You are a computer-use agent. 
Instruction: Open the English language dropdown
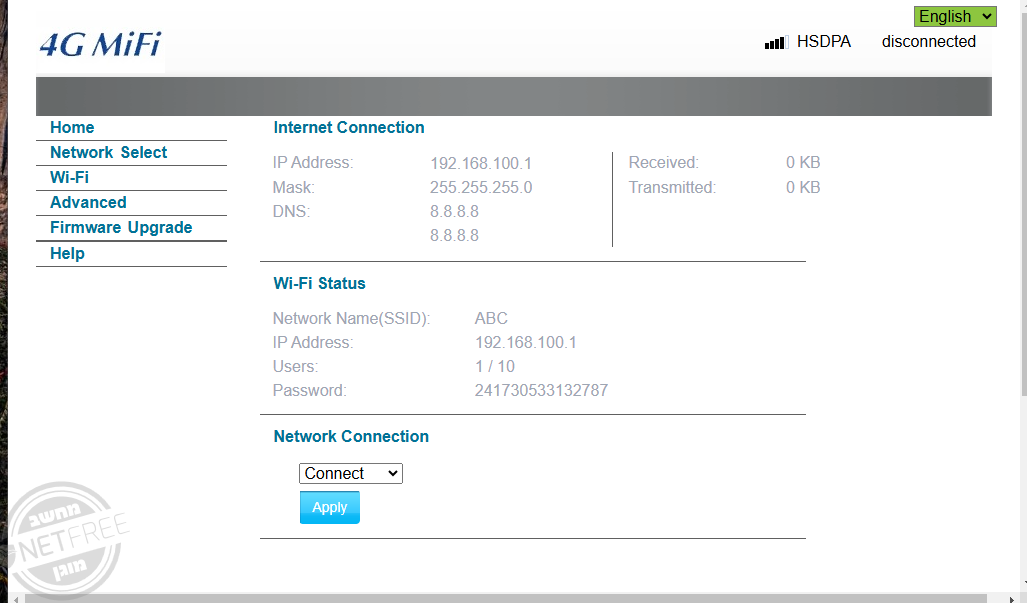(x=955, y=16)
